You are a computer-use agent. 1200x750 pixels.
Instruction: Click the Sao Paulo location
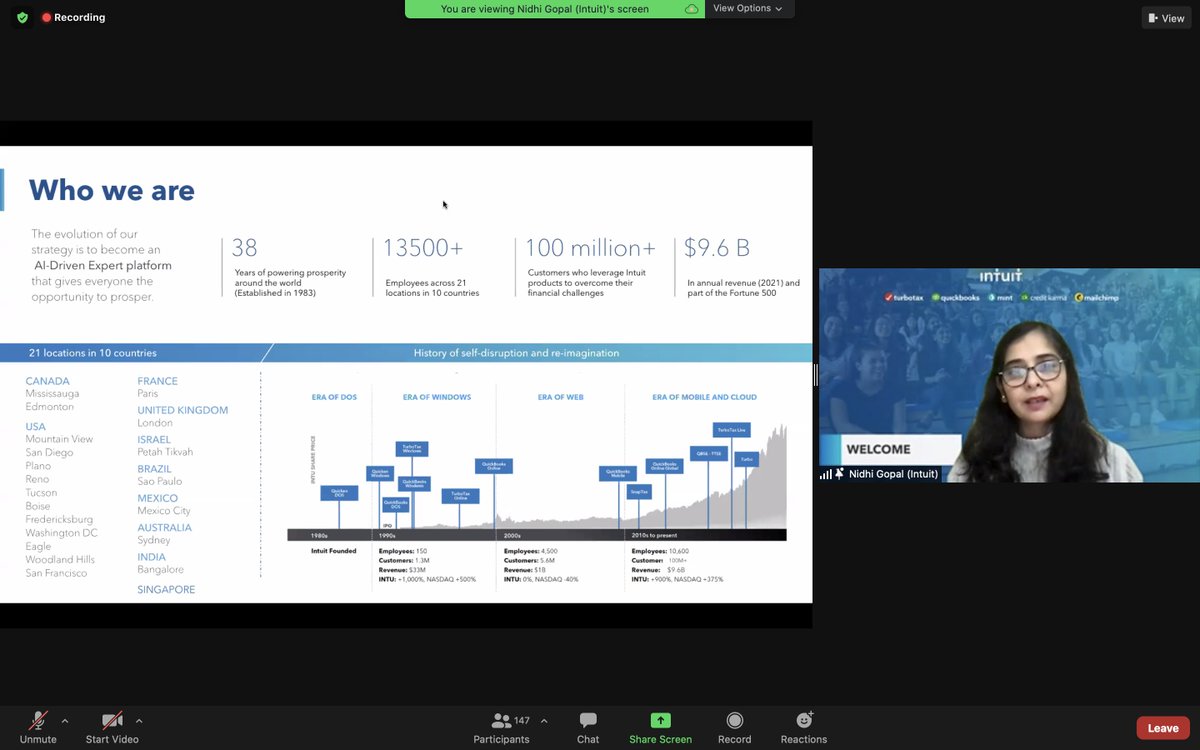point(160,481)
